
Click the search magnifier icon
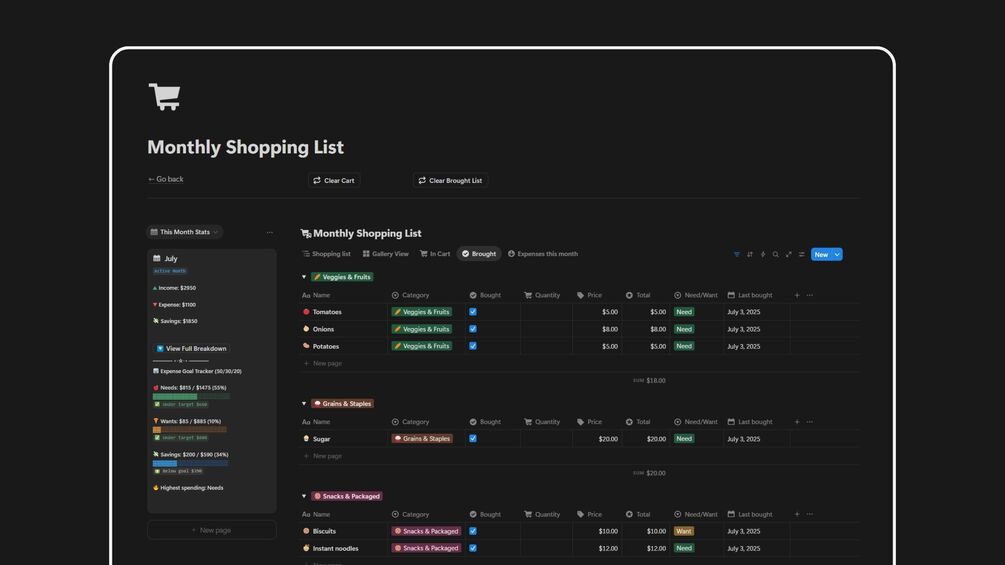[x=776, y=254]
